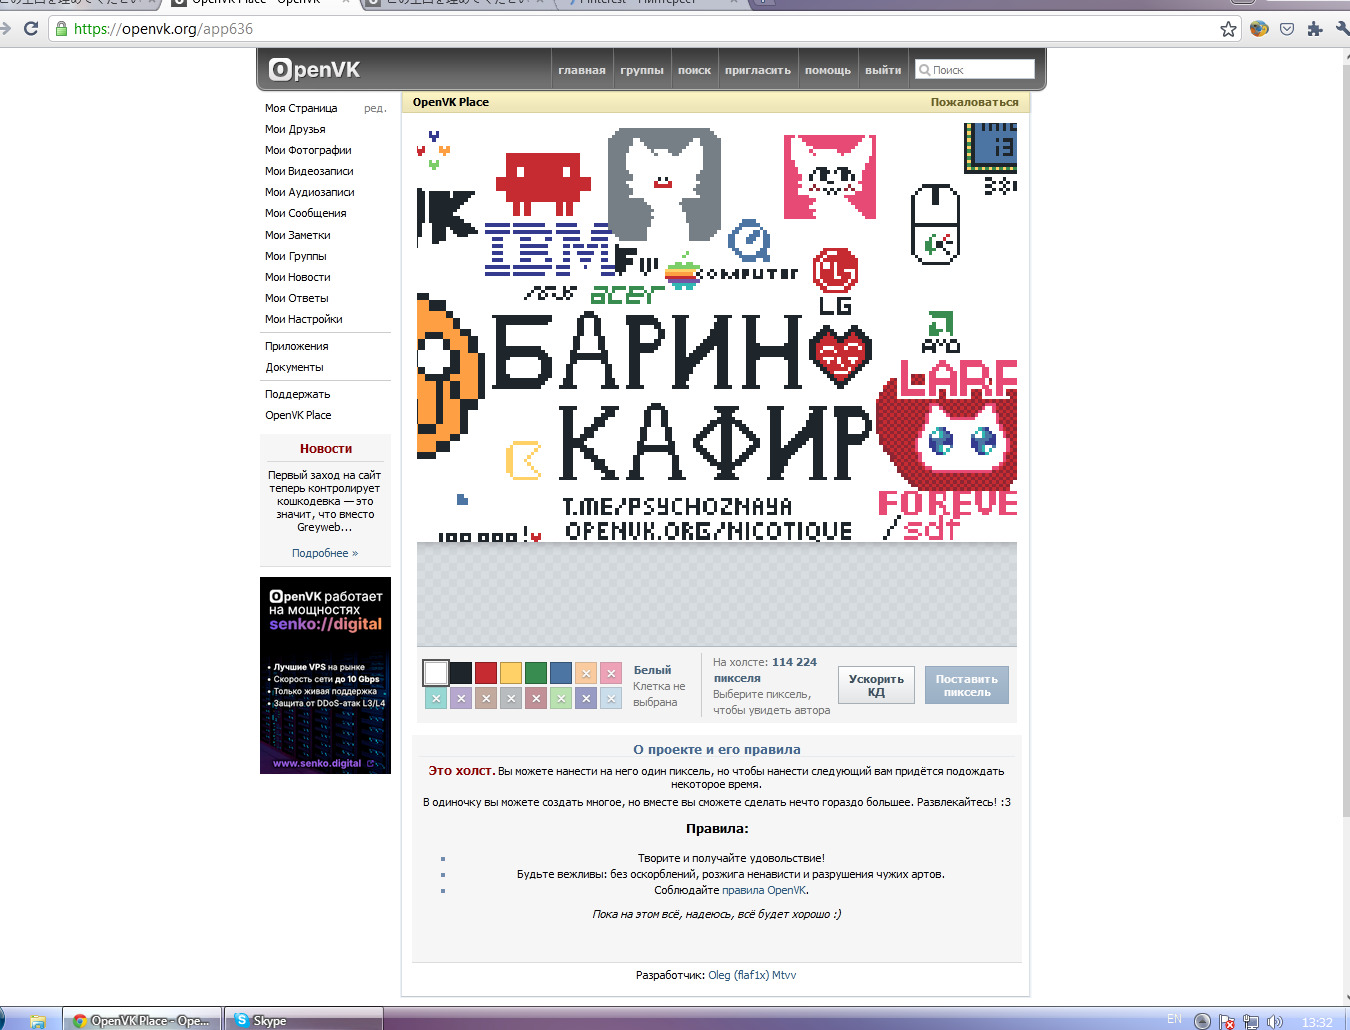The image size is (1350, 1030).
Task: Click the locked peach color swatch
Action: 586,673
